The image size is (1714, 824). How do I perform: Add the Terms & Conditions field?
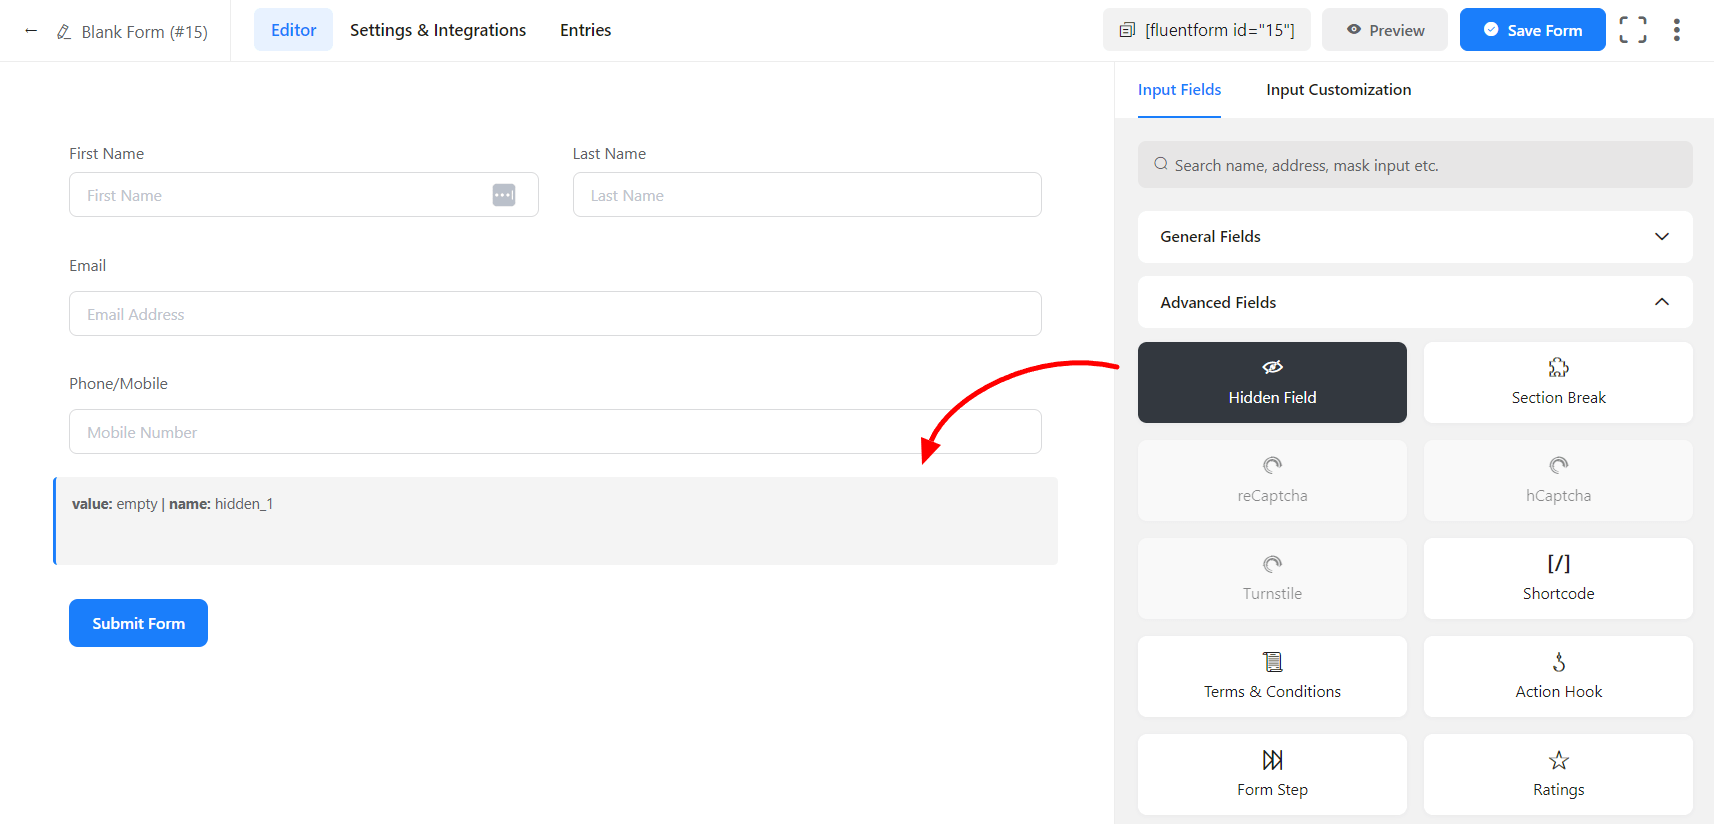coord(1271,676)
